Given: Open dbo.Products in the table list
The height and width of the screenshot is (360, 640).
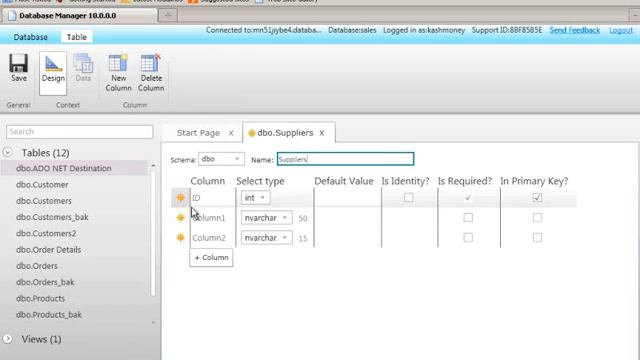Looking at the screenshot, I should point(40,298).
